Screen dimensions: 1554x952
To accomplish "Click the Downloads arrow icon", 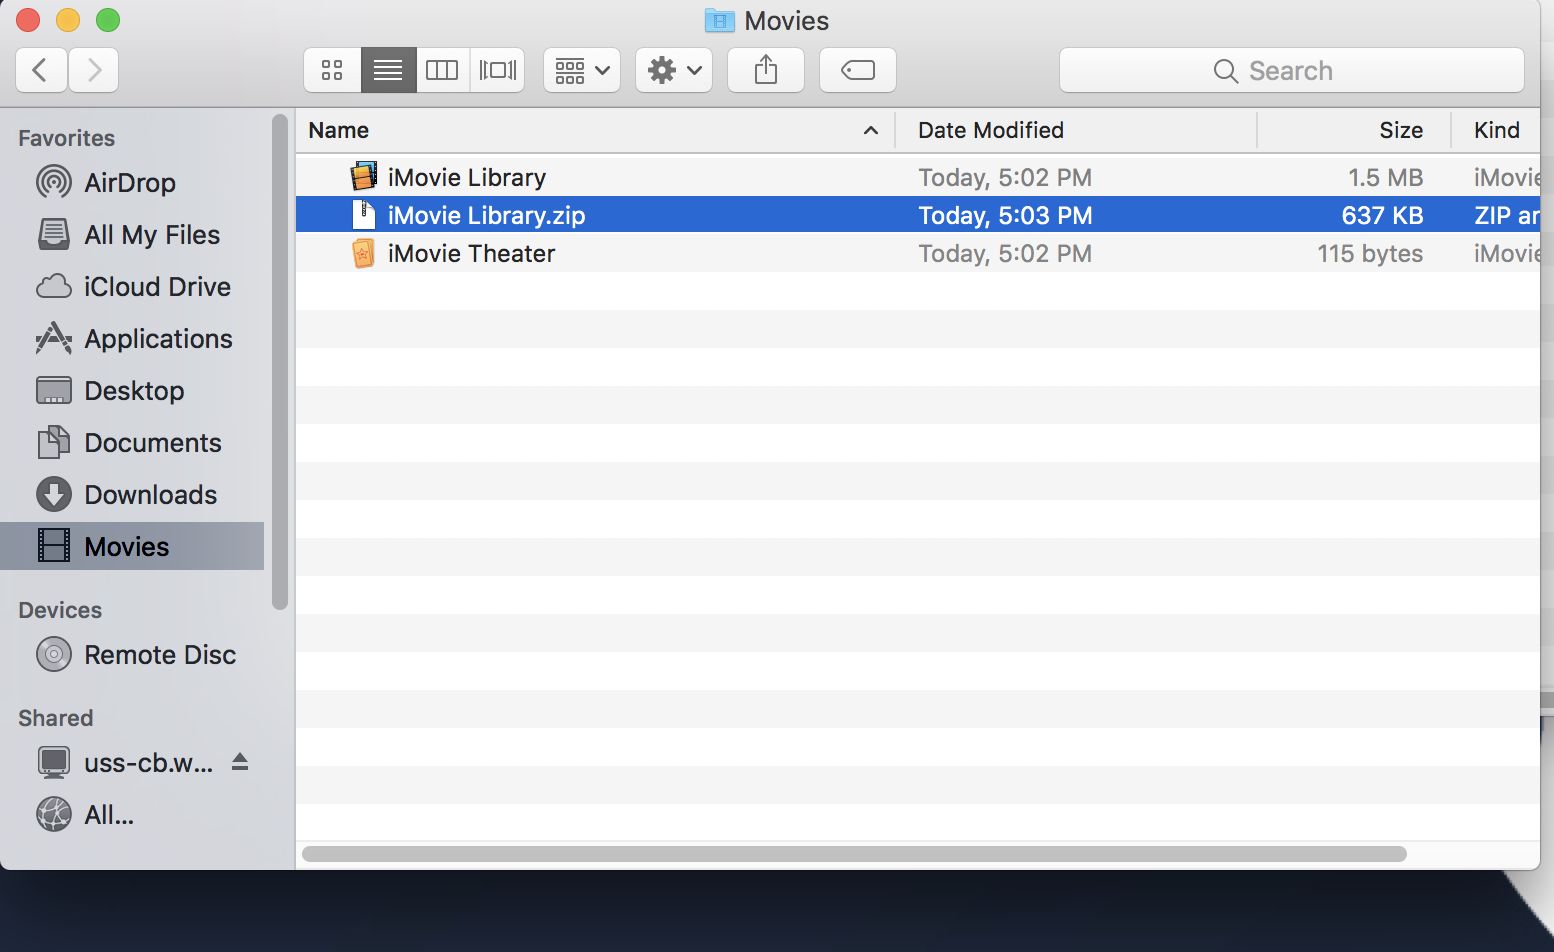I will pos(54,494).
